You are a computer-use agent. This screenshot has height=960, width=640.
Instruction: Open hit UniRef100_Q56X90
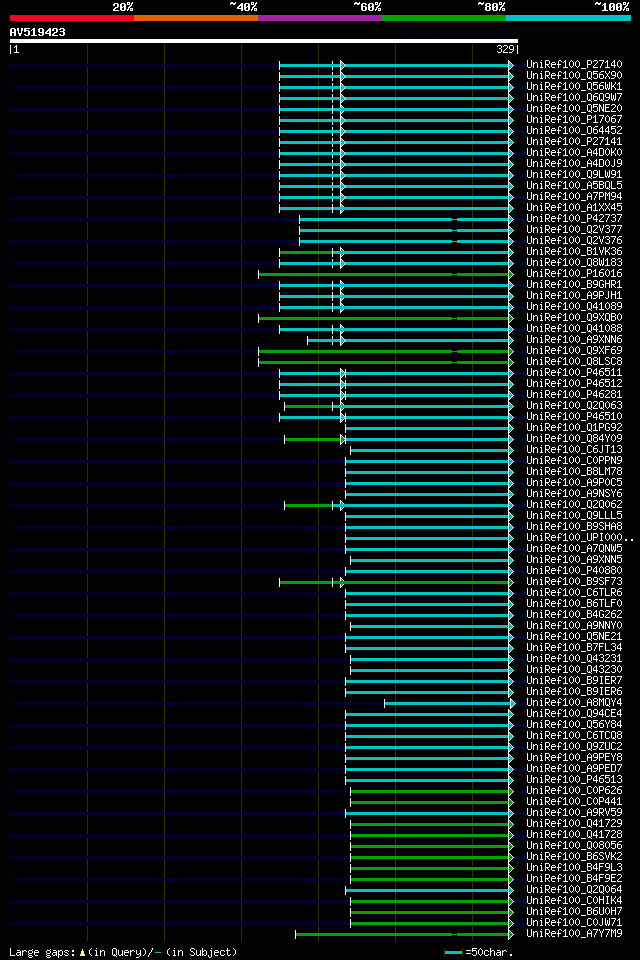[574, 75]
